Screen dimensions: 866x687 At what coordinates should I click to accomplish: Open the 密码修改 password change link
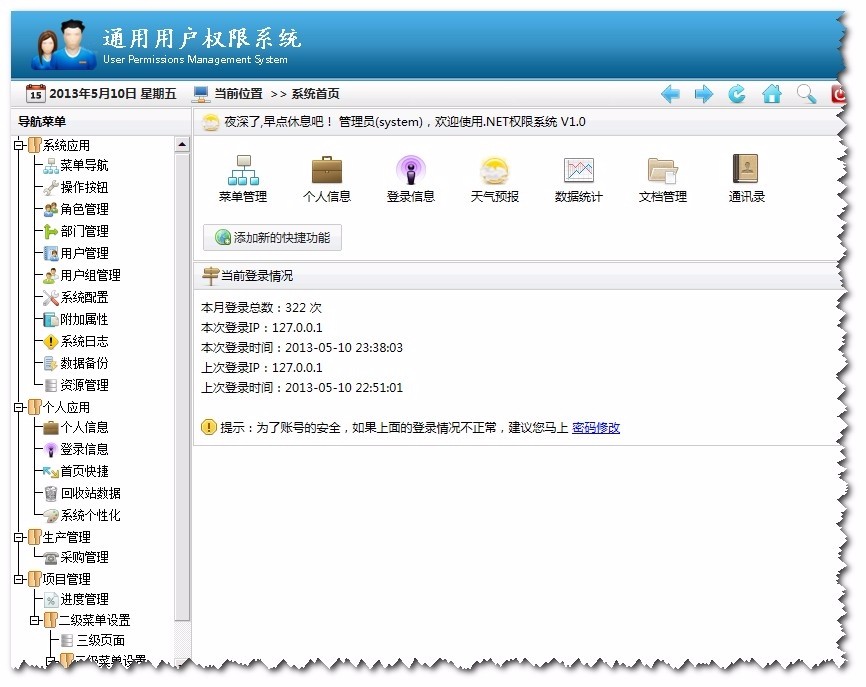coord(596,426)
